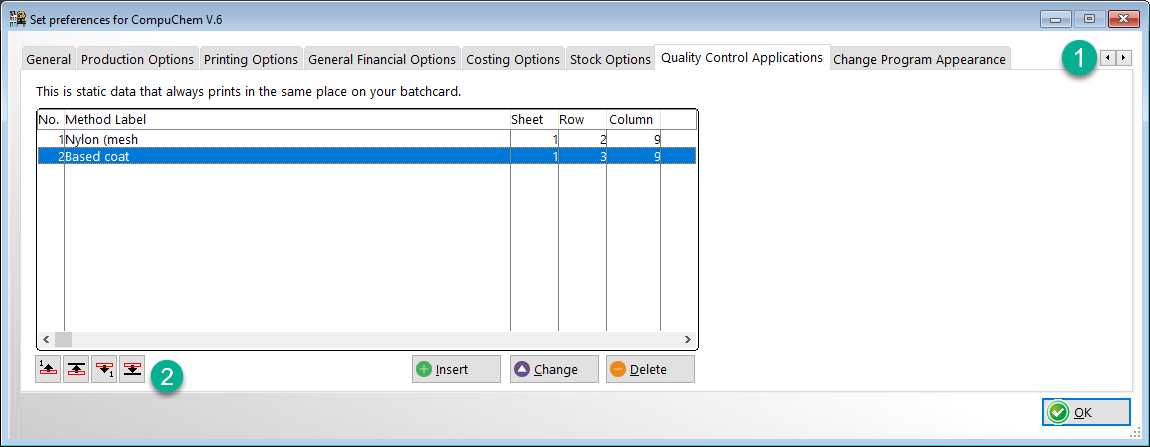The height and width of the screenshot is (447, 1150).
Task: Move selected row down one position
Action: coord(104,369)
